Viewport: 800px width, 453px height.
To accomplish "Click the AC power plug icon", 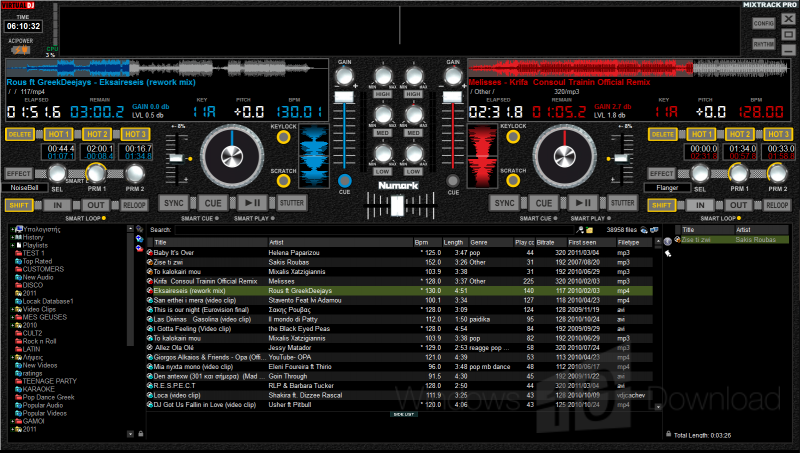I will point(21,50).
